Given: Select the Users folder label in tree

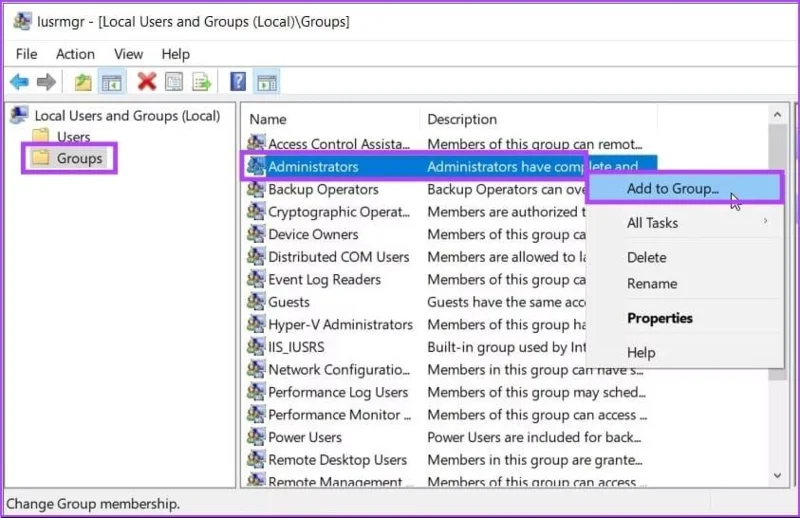Looking at the screenshot, I should [x=73, y=137].
